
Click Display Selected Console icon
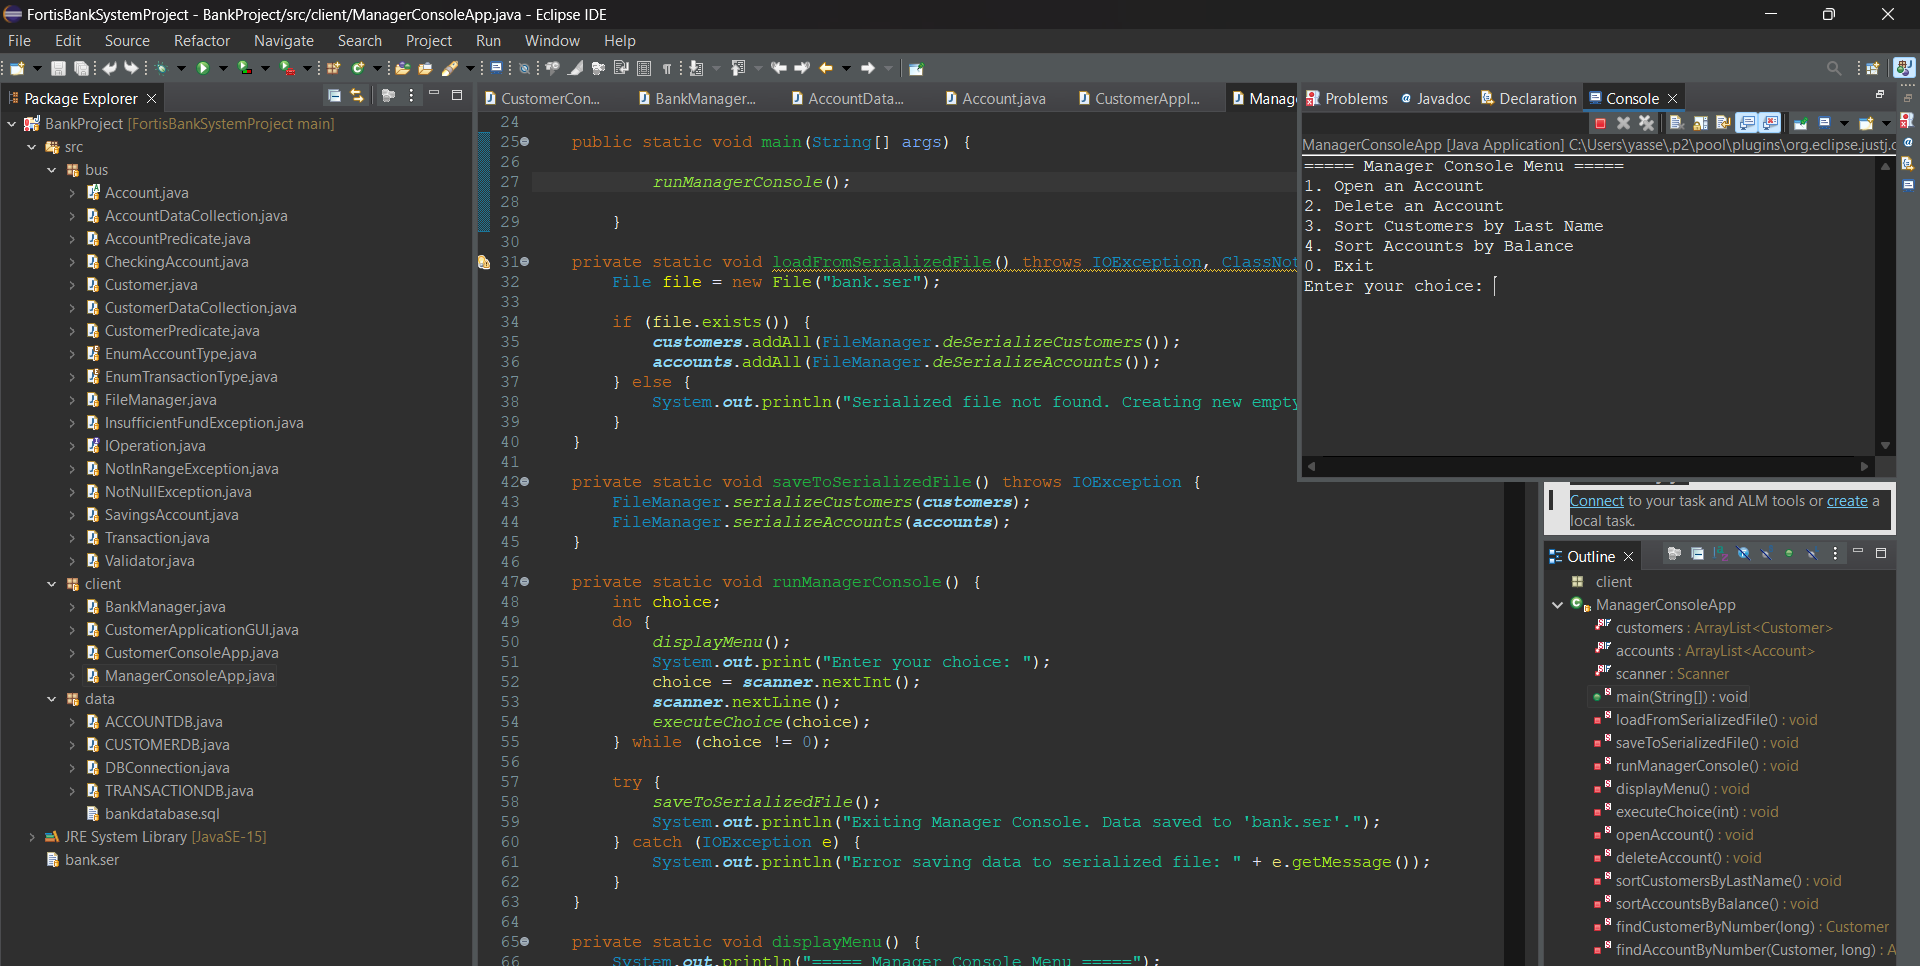(x=1824, y=123)
